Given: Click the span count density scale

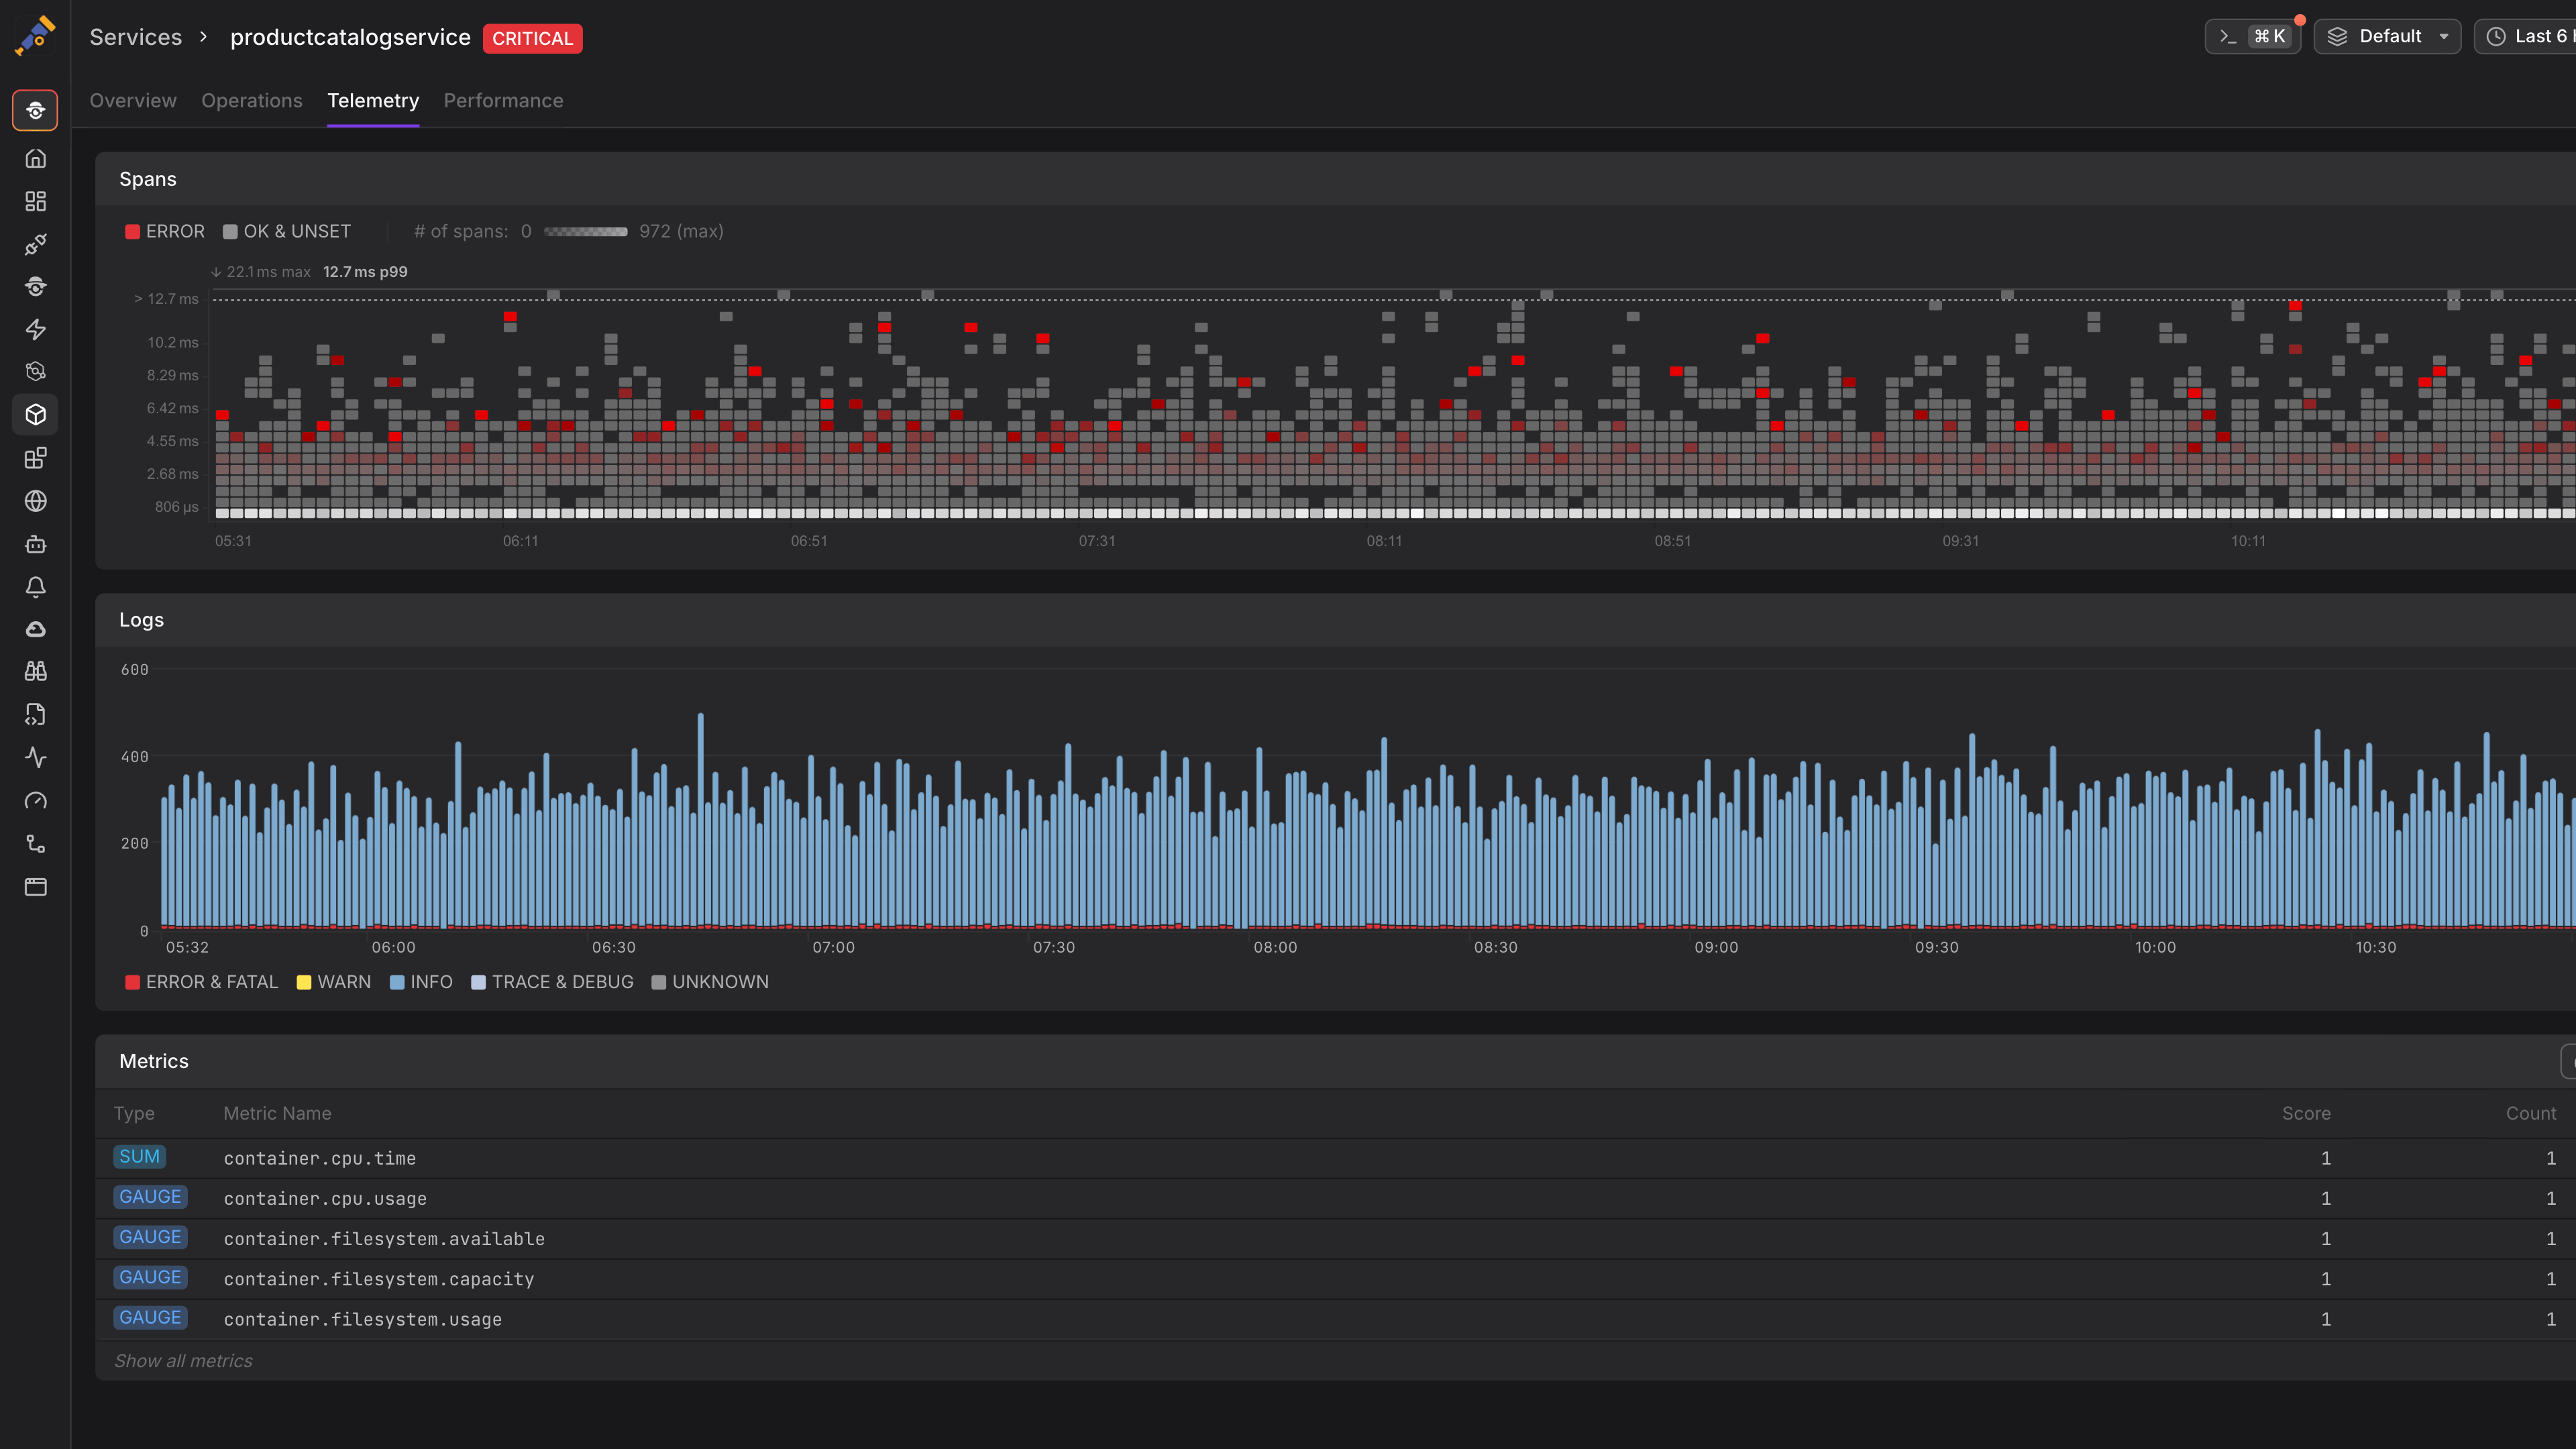Looking at the screenshot, I should 585,231.
